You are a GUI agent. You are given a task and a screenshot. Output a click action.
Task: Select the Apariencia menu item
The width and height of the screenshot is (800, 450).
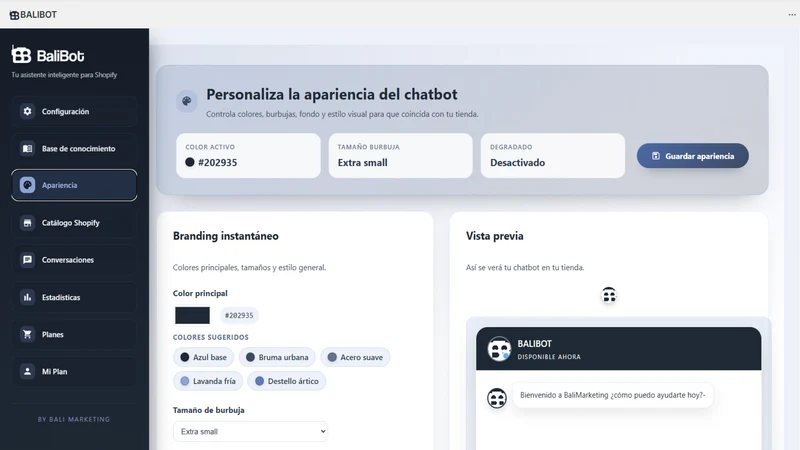pyautogui.click(x=74, y=185)
